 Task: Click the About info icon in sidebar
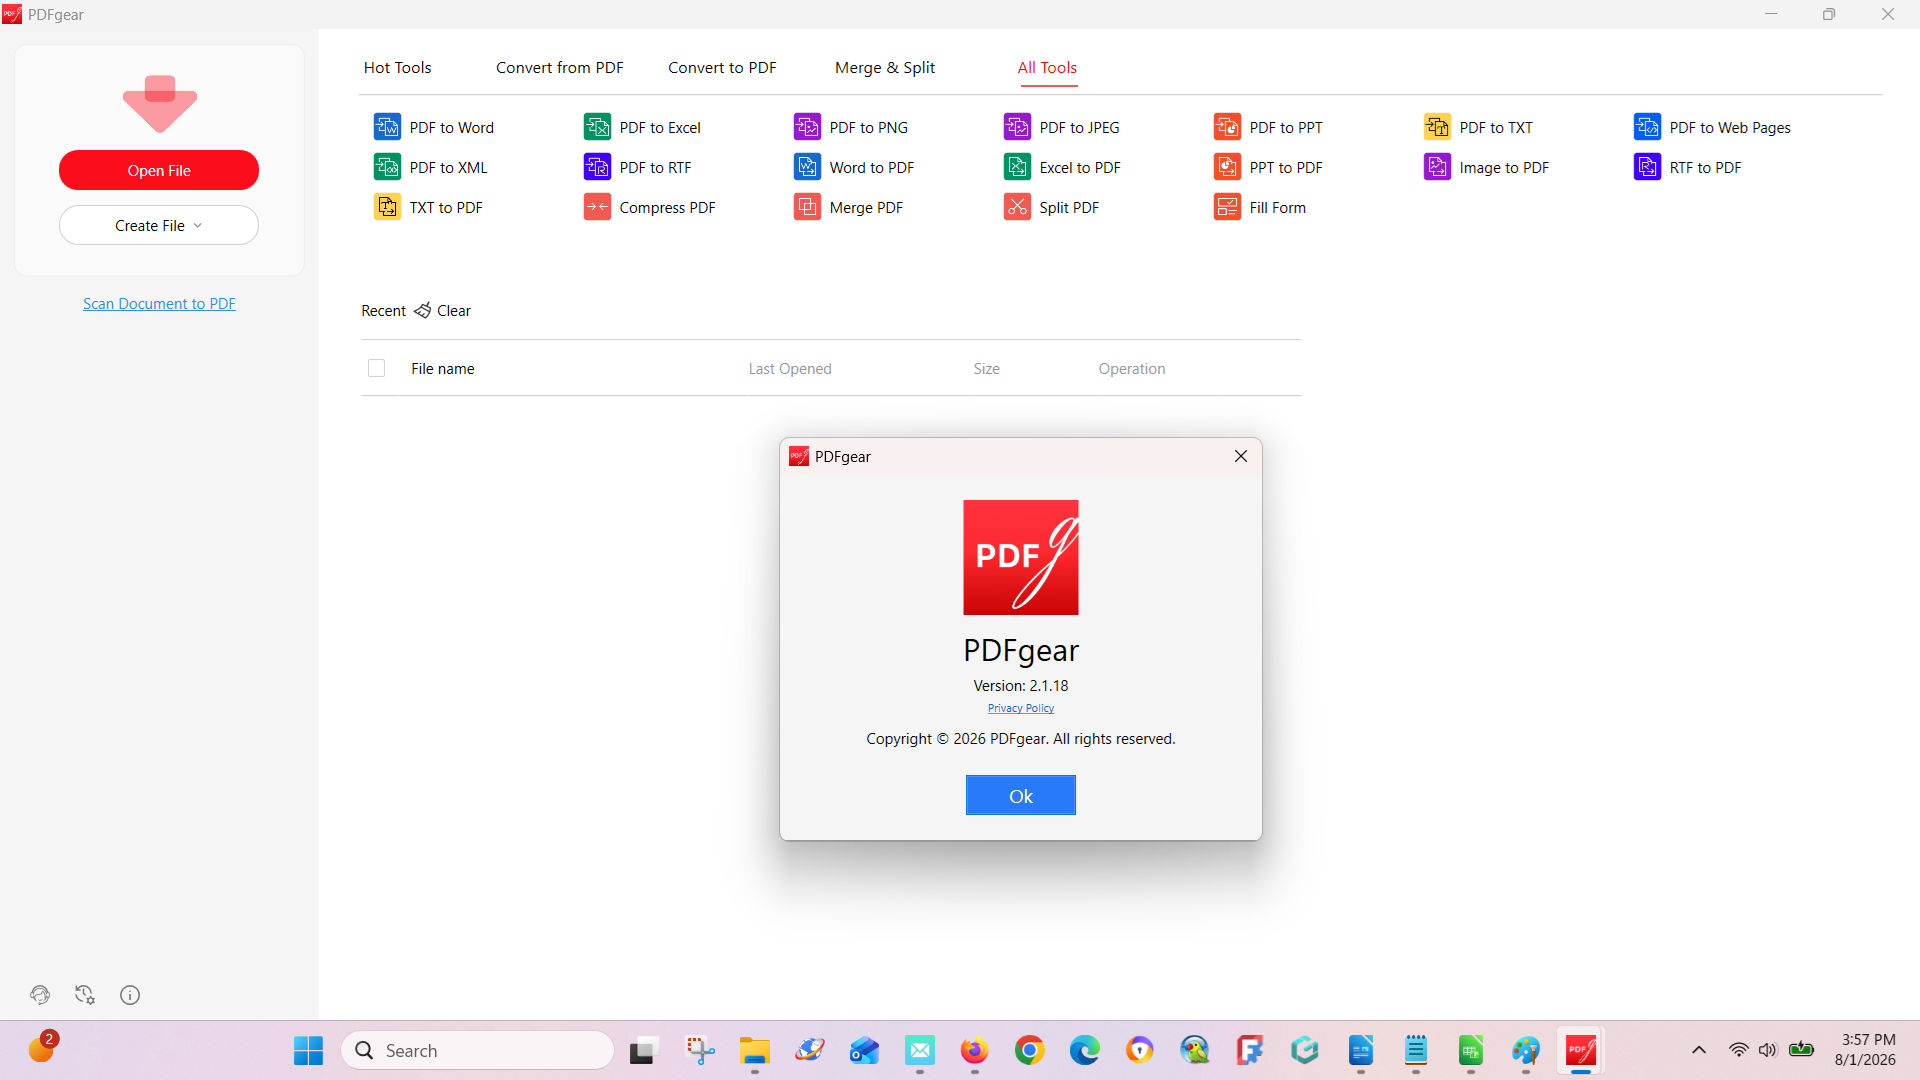coord(130,995)
